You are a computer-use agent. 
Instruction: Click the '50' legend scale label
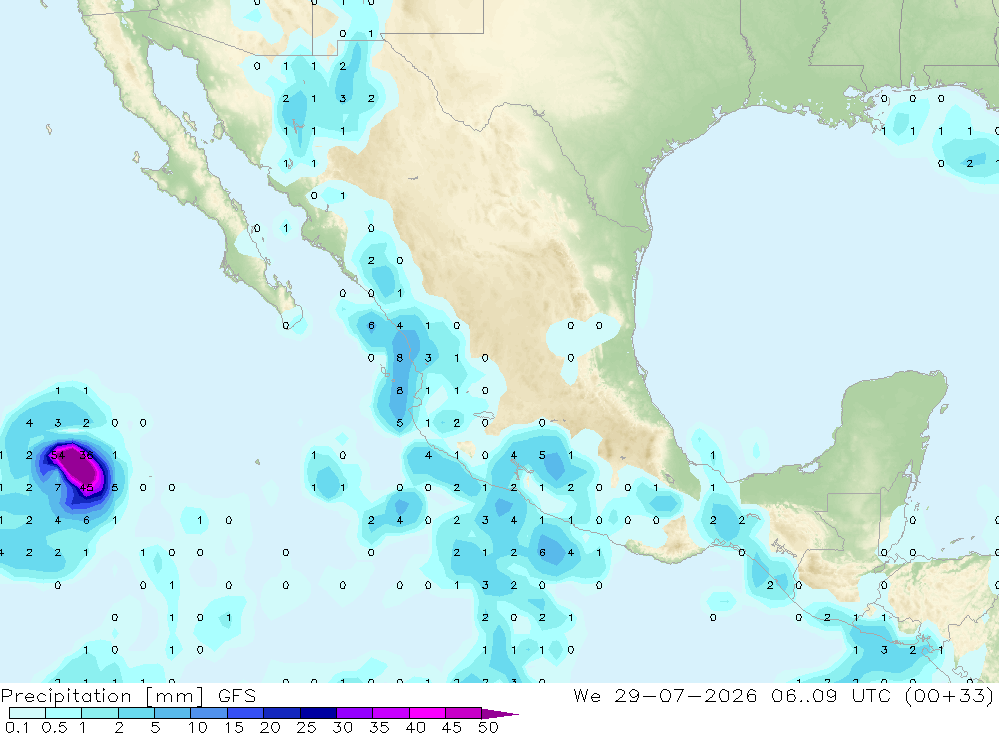coord(488,727)
